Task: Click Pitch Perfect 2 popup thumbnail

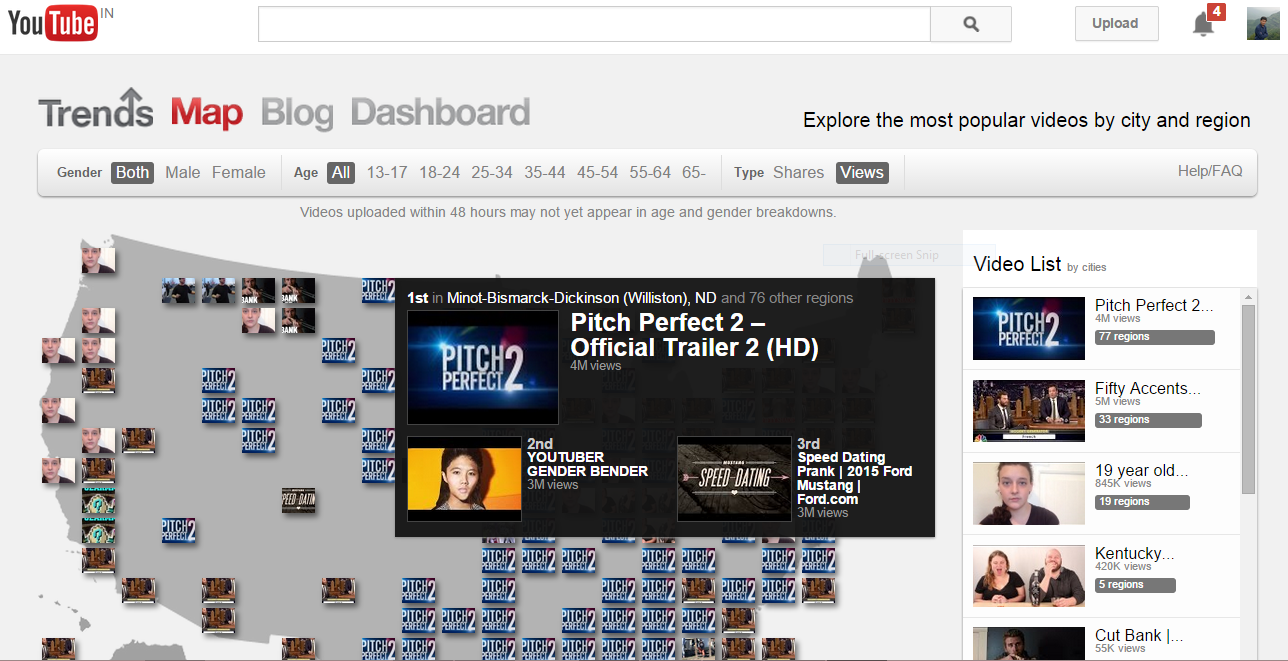Action: pyautogui.click(x=483, y=367)
